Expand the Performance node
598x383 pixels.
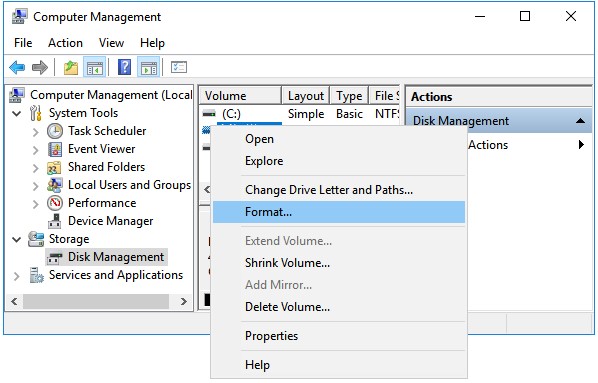pos(36,204)
